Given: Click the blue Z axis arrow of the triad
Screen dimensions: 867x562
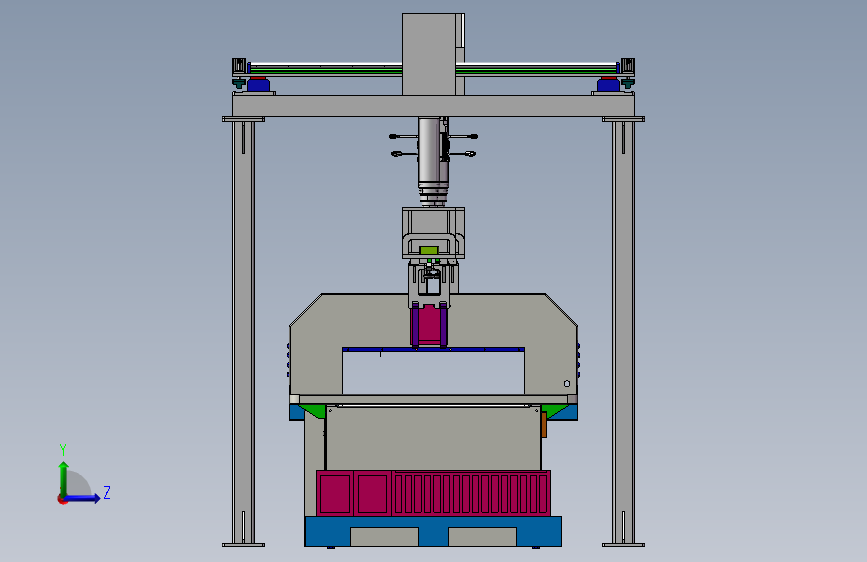Looking at the screenshot, I should point(83,498).
